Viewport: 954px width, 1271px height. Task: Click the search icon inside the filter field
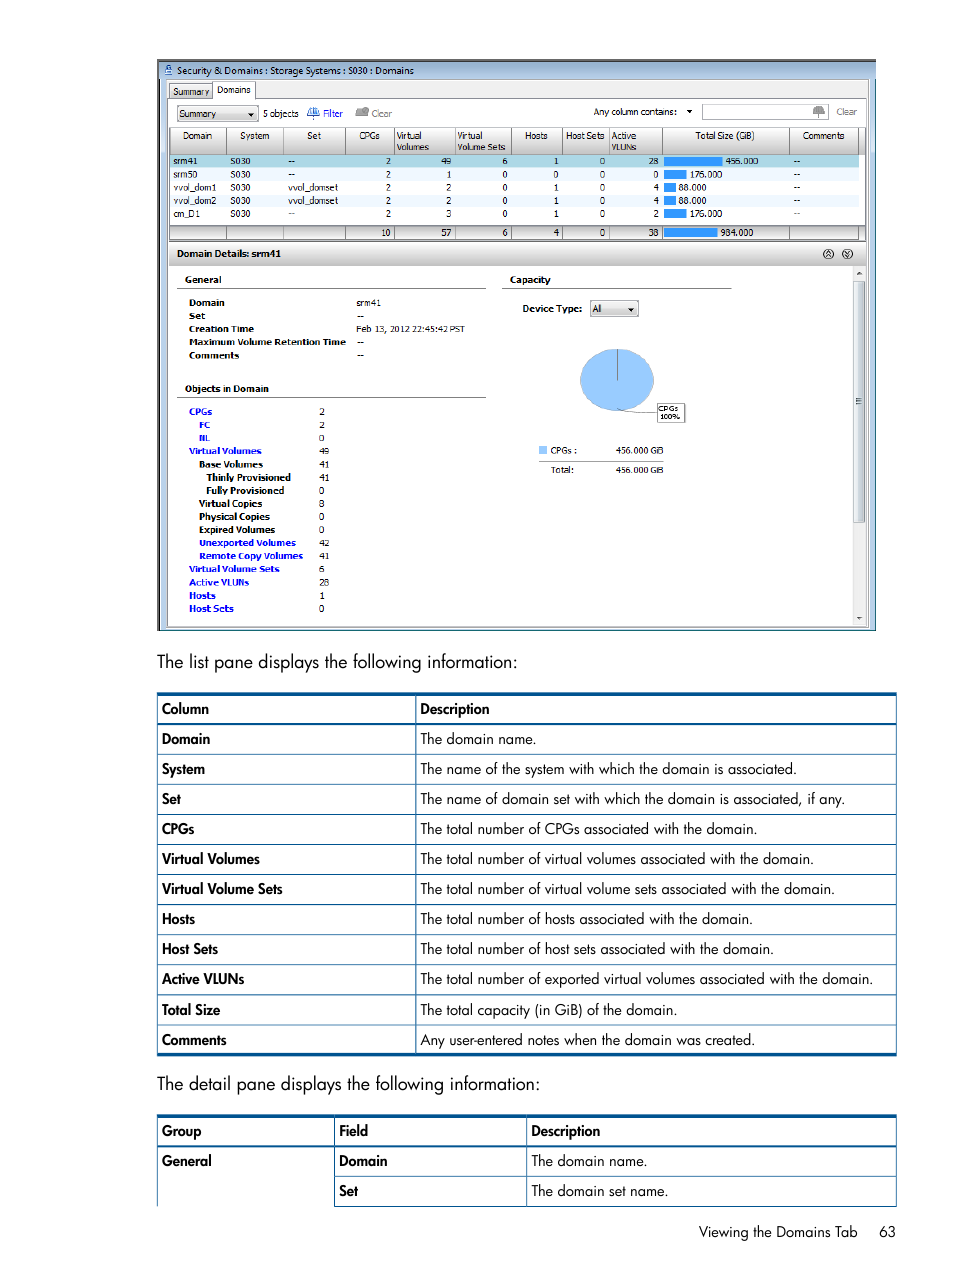[819, 112]
